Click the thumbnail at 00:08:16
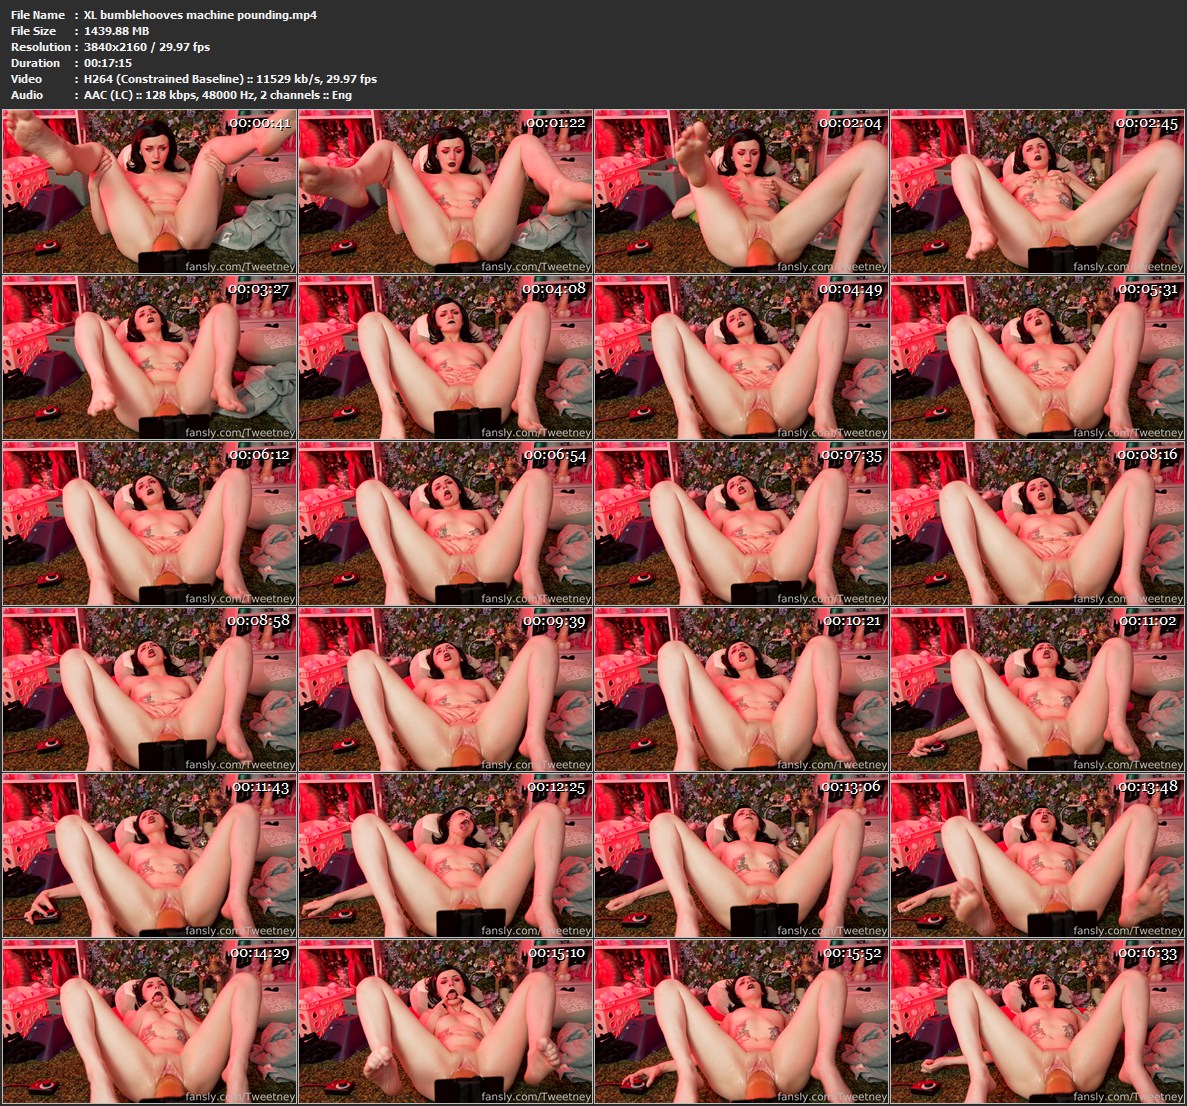The image size is (1187, 1106). 1037,523
